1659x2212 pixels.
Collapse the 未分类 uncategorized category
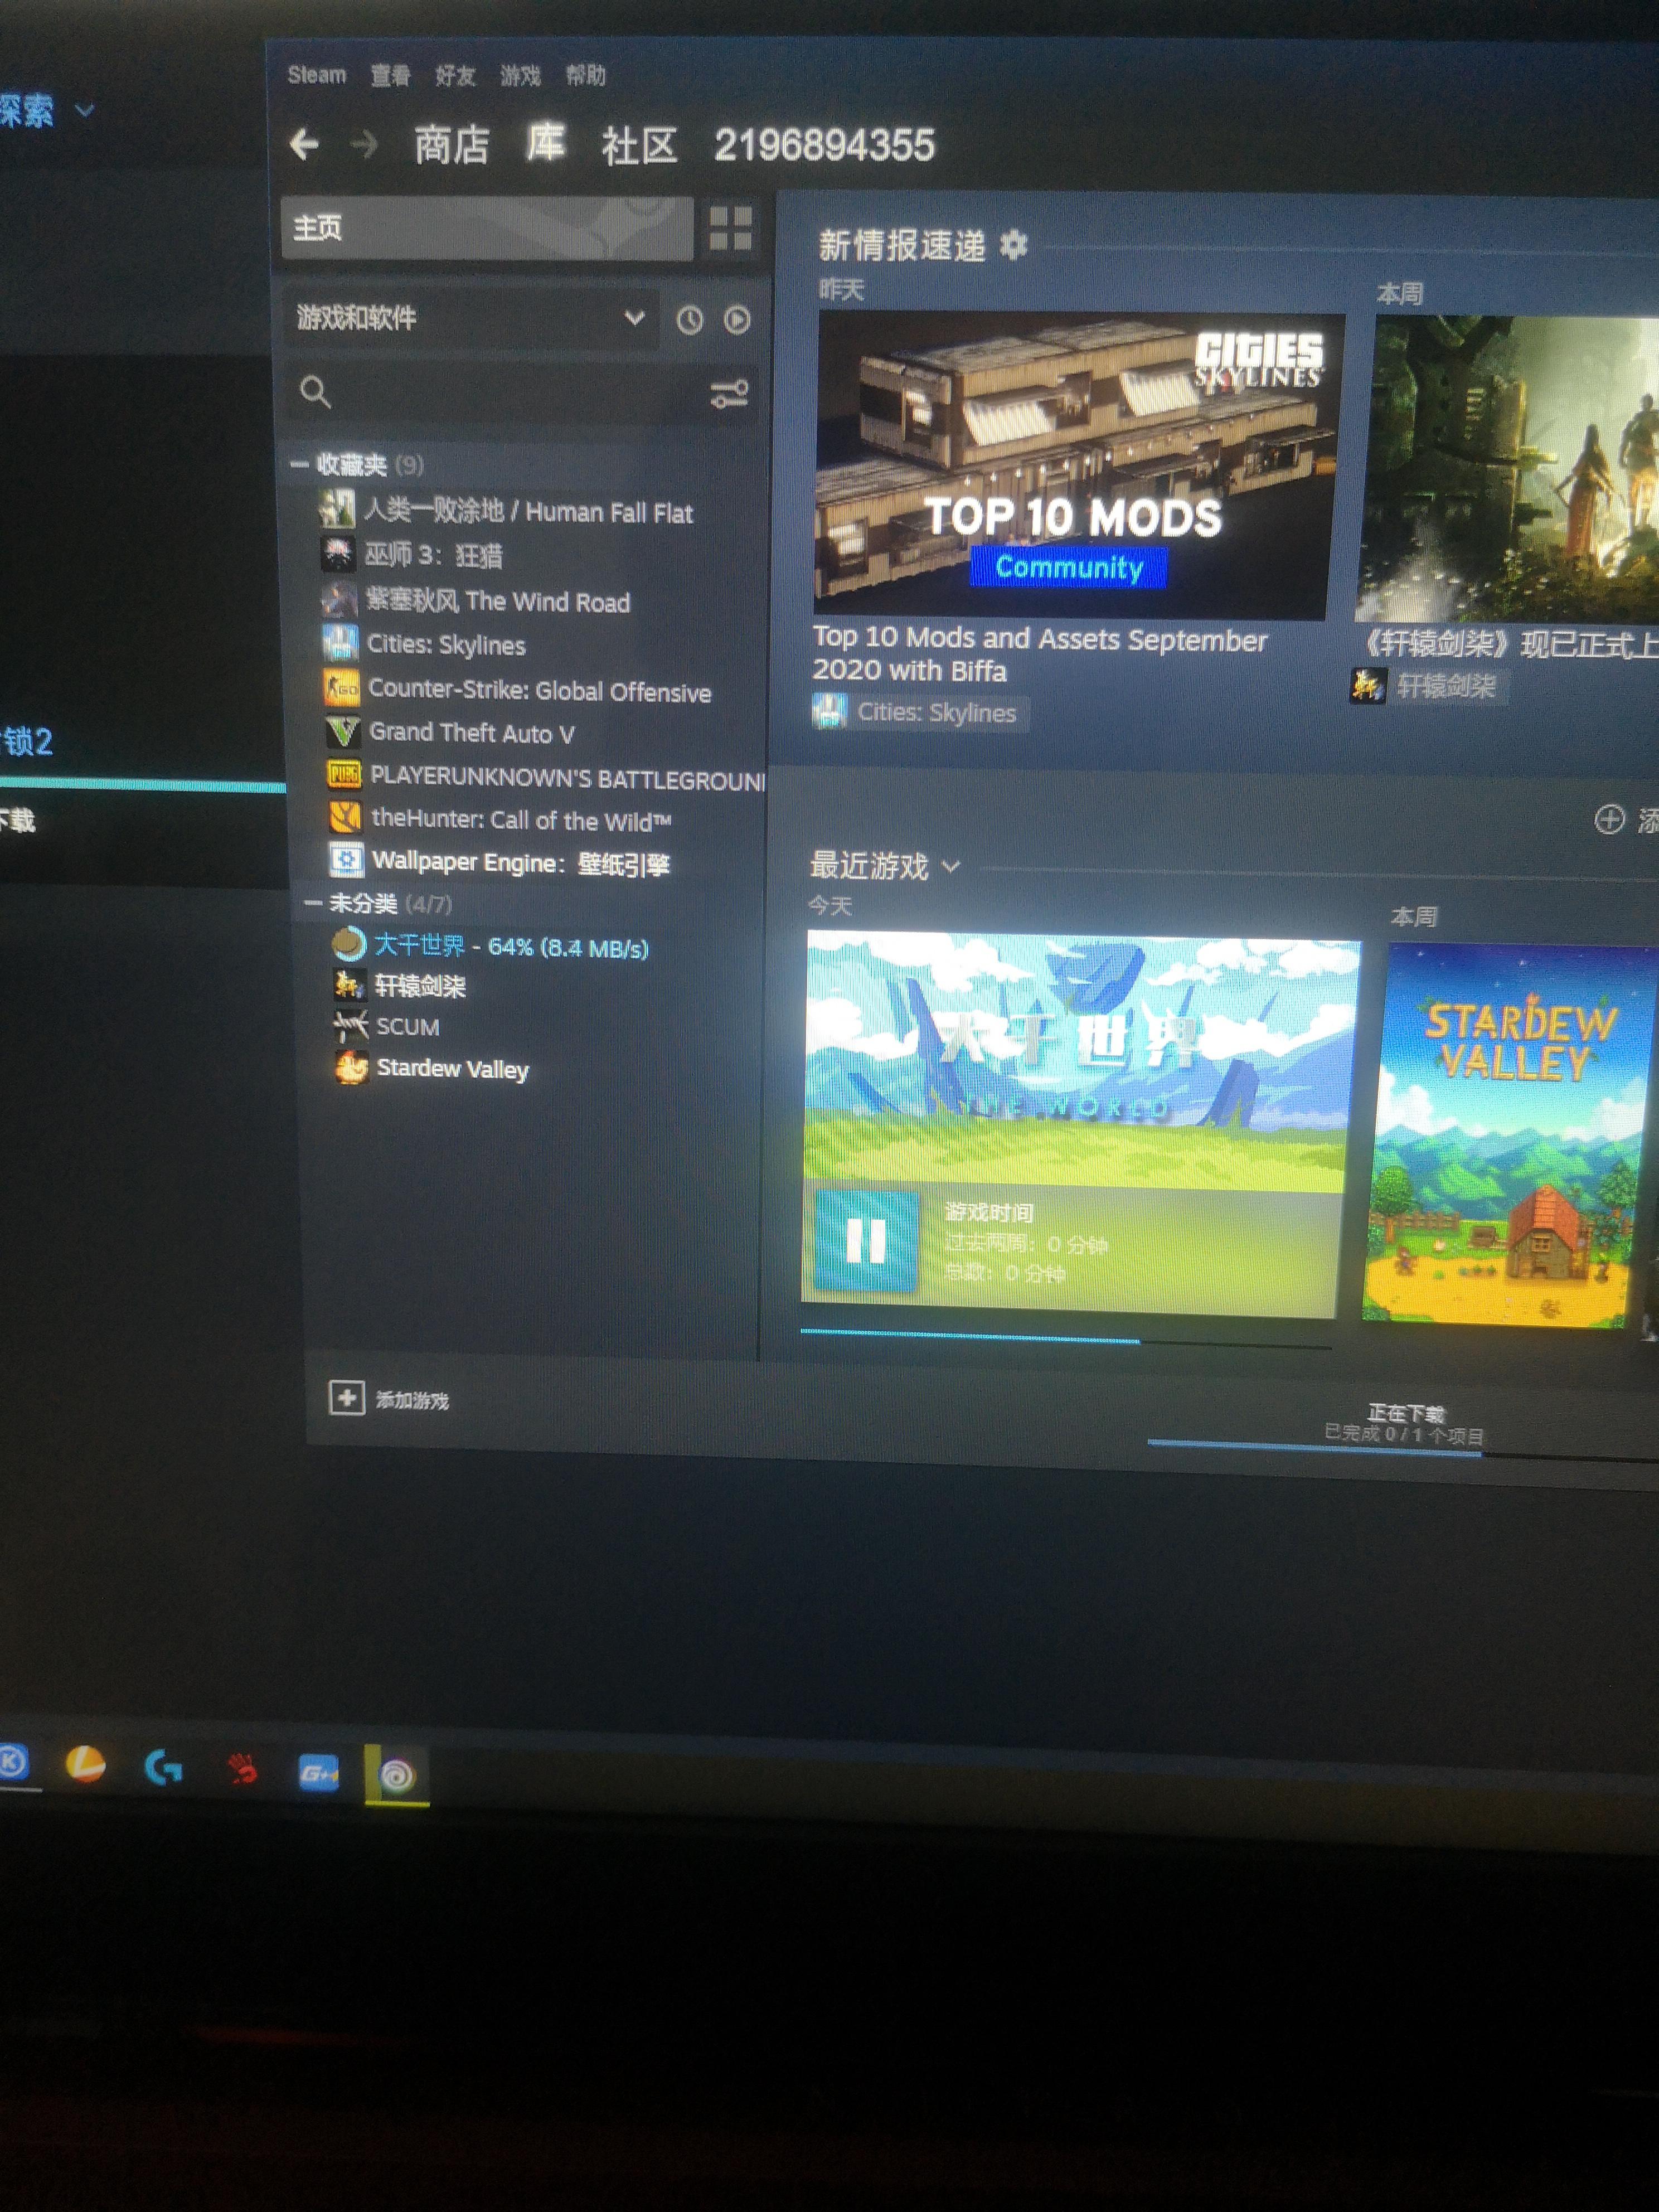pos(312,904)
